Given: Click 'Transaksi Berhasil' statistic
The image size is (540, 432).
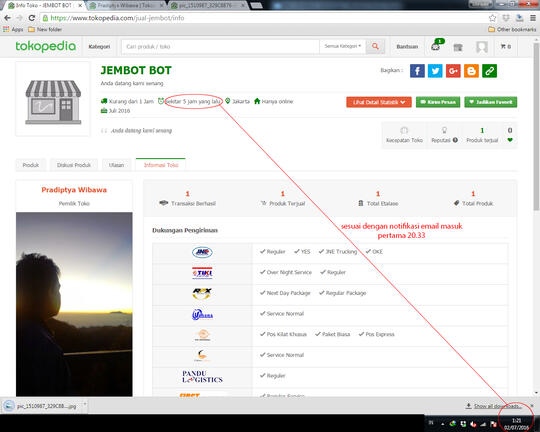Looking at the screenshot, I should (x=187, y=199).
